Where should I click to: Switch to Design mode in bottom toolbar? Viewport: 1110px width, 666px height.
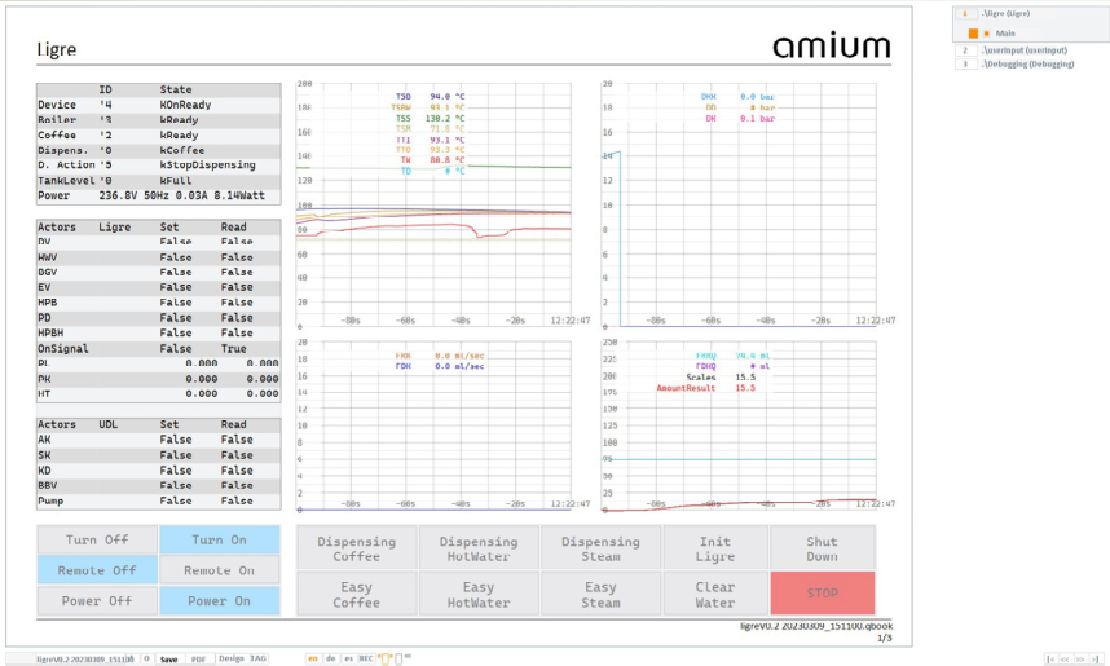231,659
